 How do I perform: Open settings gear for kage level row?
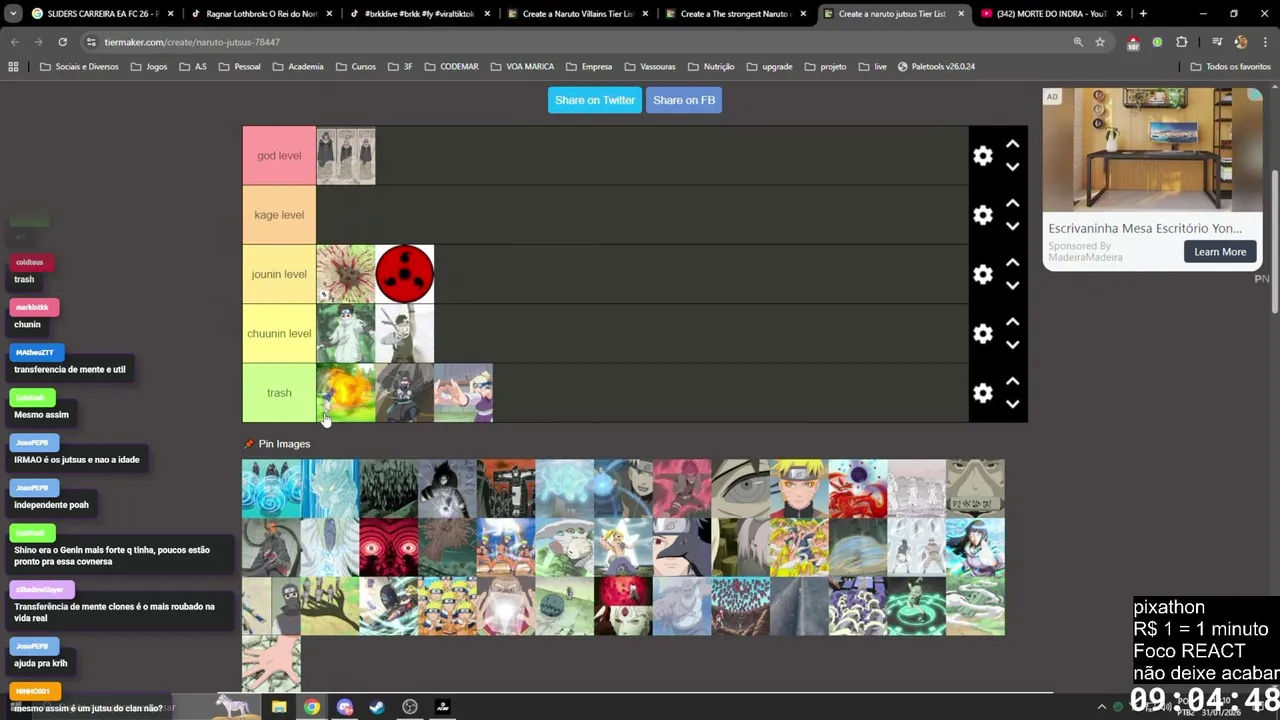(983, 215)
